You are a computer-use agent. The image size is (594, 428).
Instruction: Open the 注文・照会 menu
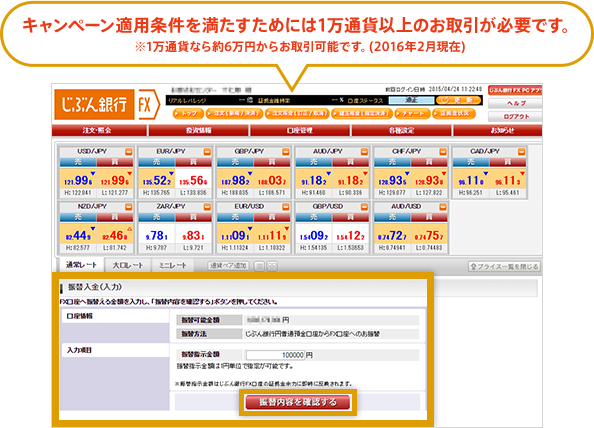(x=99, y=130)
